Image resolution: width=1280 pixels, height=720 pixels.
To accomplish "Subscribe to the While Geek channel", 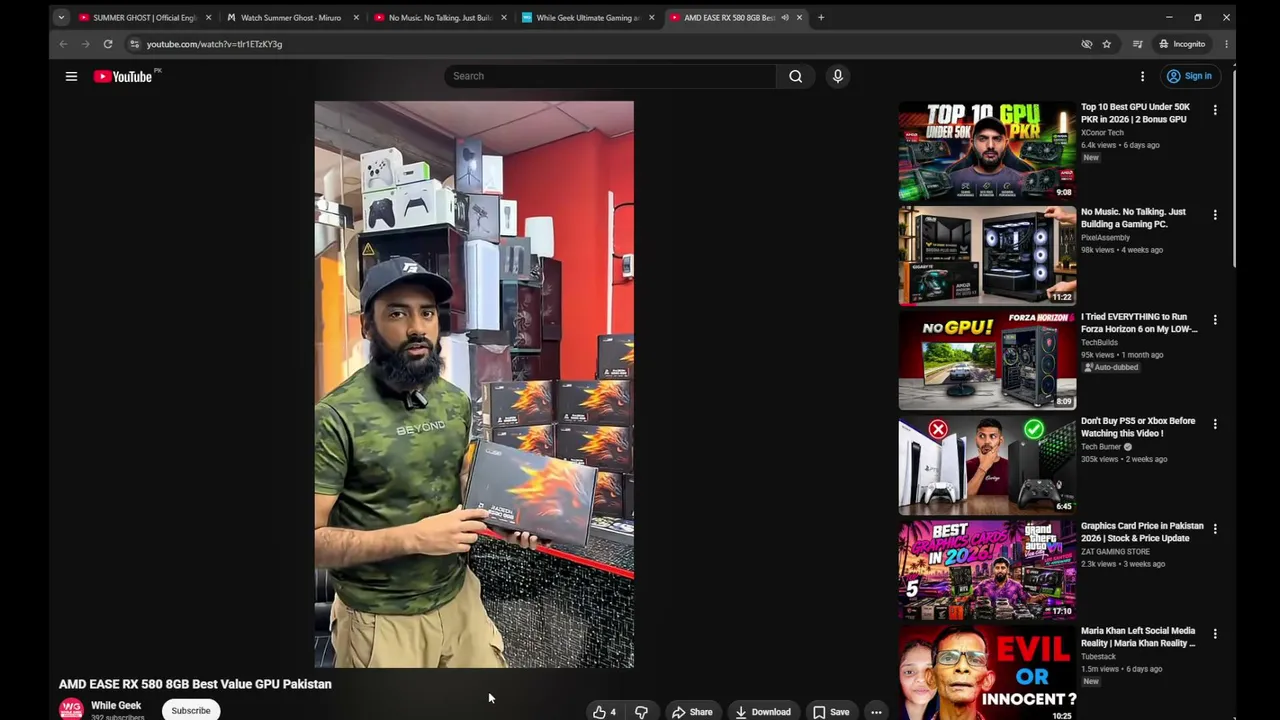I will 190,711.
